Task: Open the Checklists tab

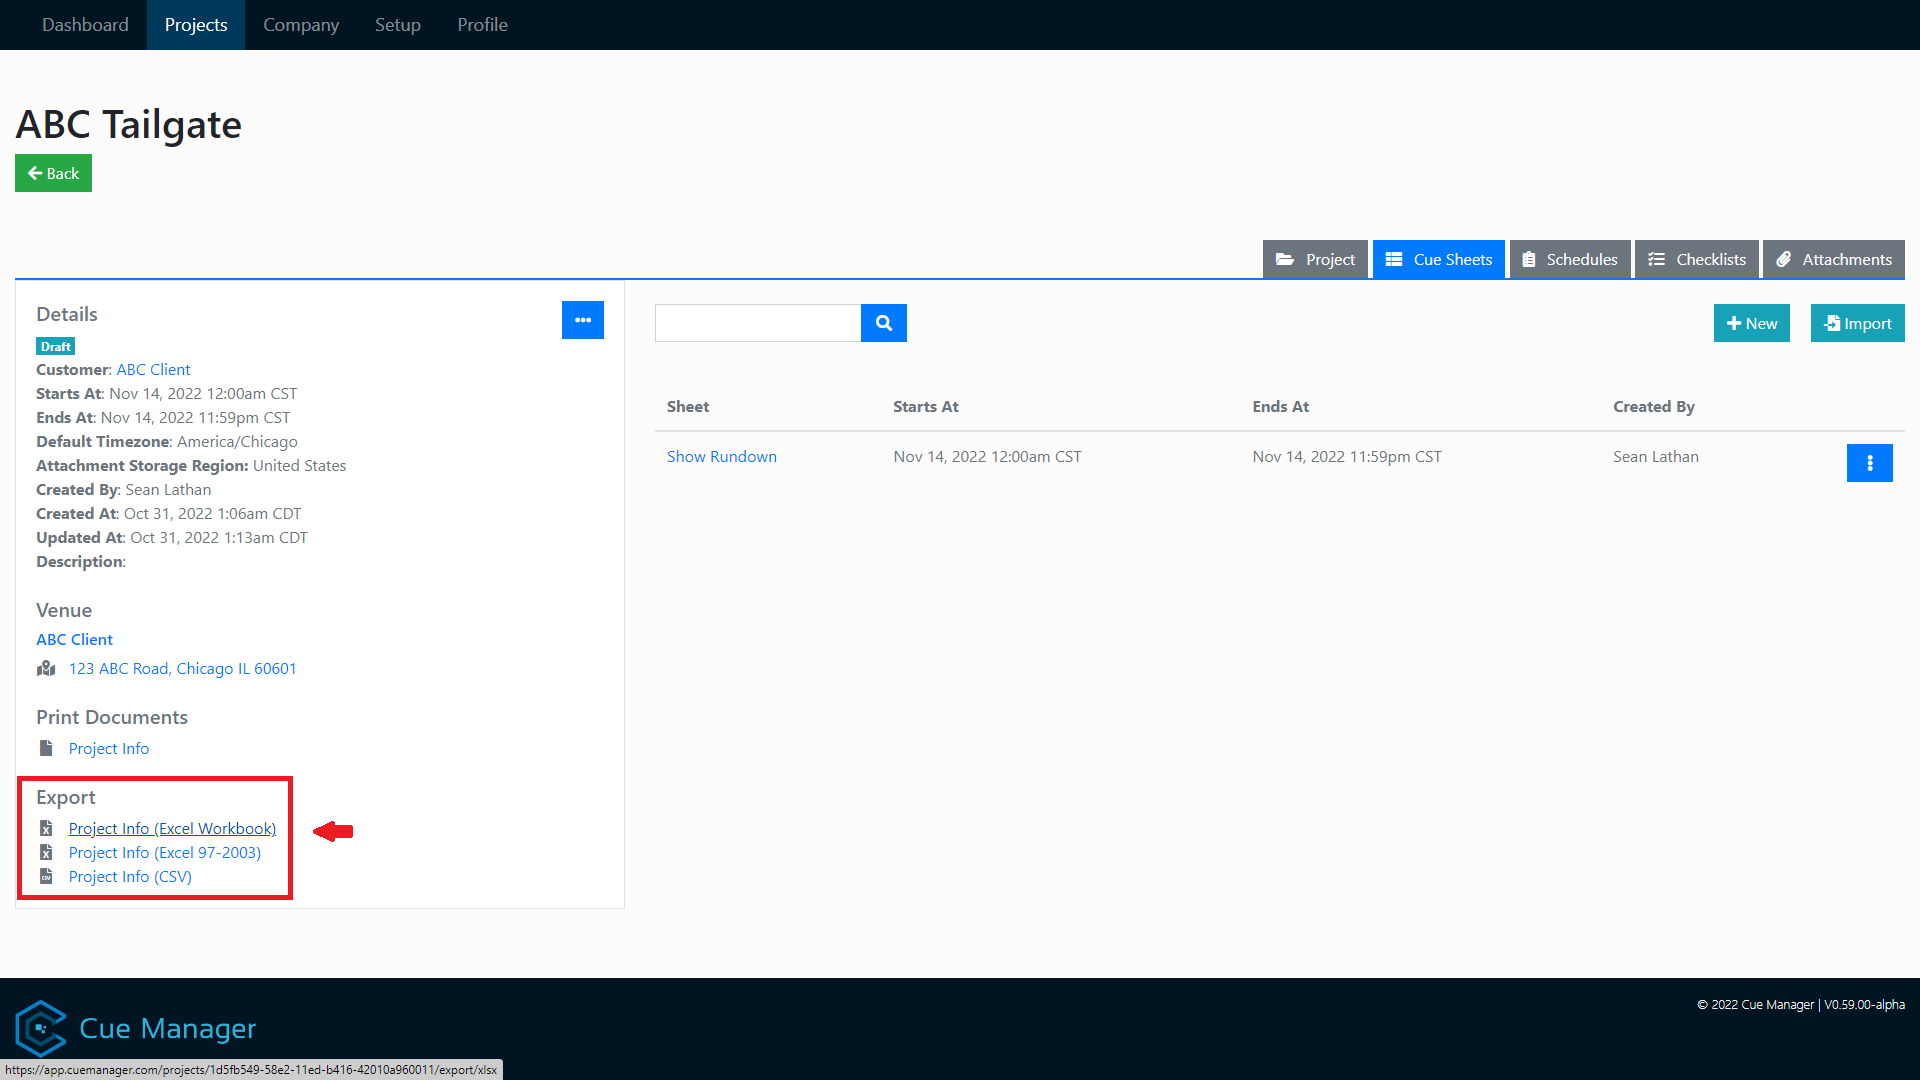Action: [x=1697, y=259]
